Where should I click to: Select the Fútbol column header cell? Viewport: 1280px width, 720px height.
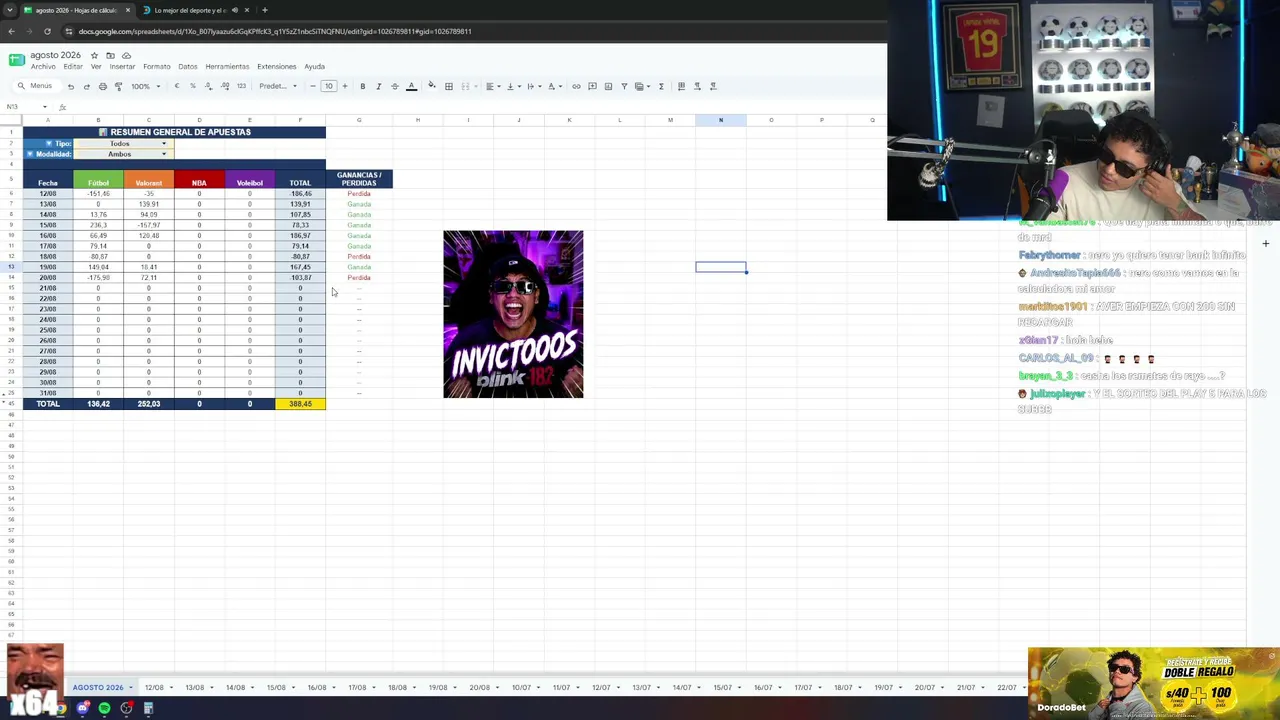[98, 180]
